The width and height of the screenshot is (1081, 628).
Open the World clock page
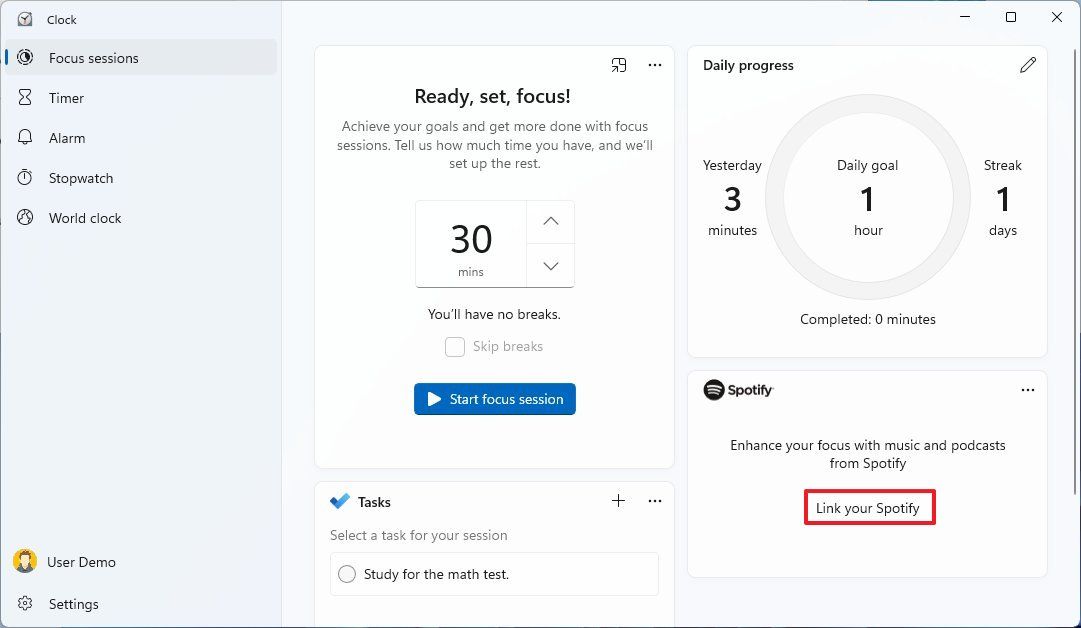point(85,218)
